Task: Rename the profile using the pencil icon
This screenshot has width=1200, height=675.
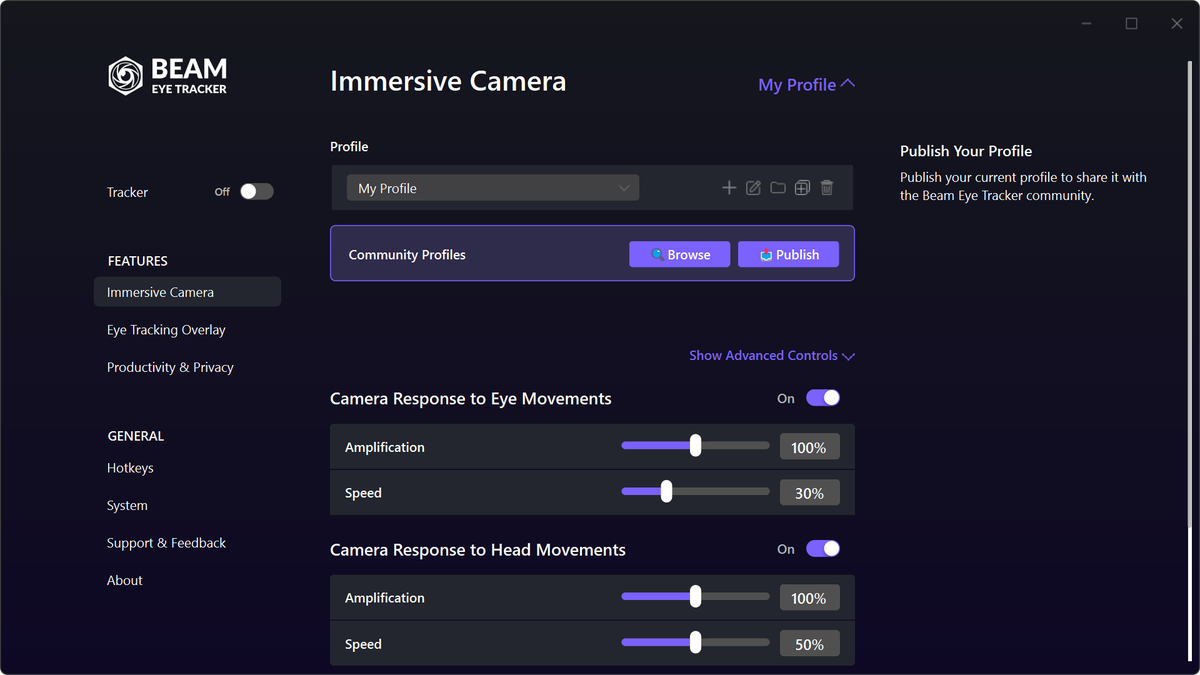Action: tap(753, 187)
